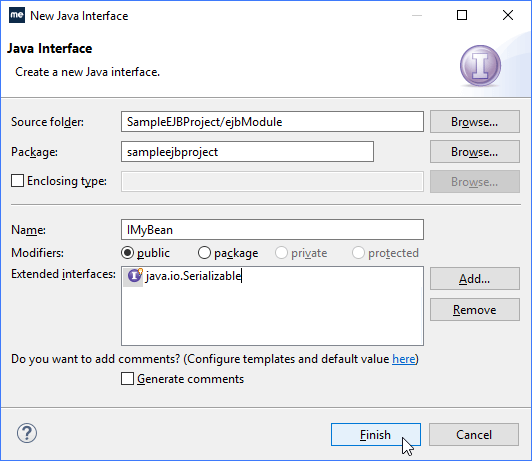Browse for the Package
This screenshot has height=461, width=532.
point(475,152)
